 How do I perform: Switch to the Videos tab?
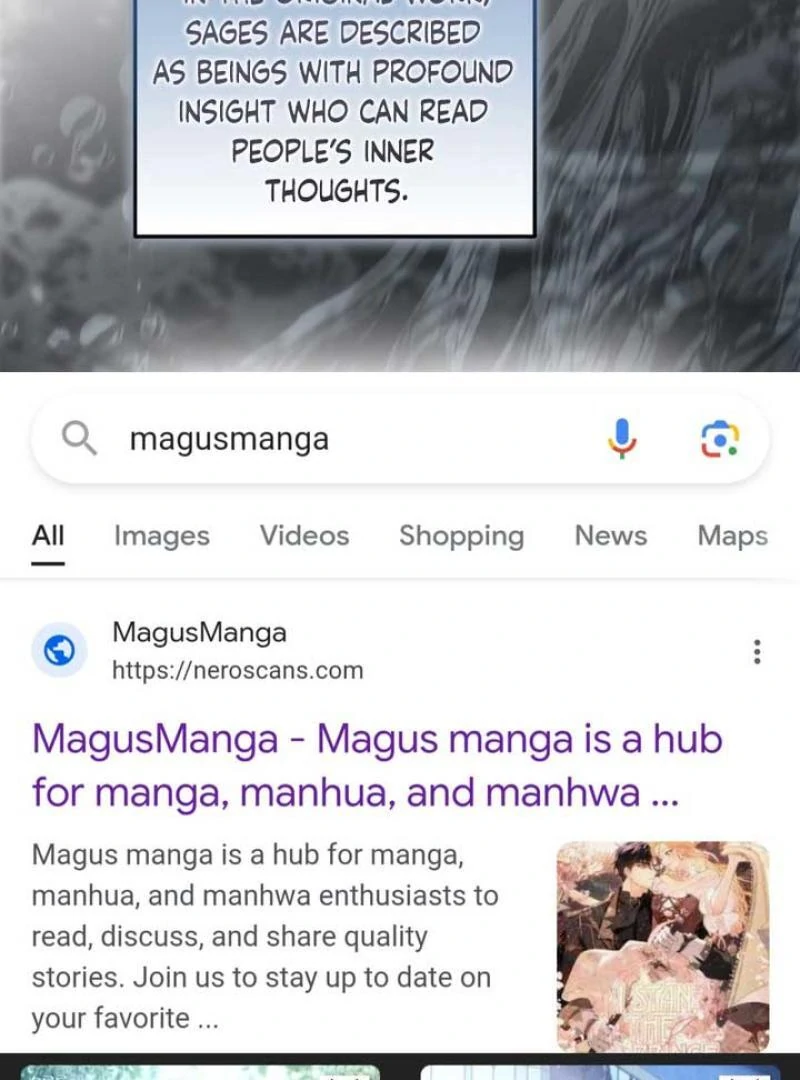tap(305, 535)
